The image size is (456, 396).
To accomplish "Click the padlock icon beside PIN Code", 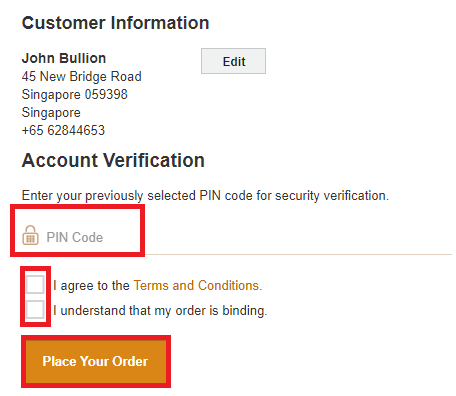I will point(30,235).
